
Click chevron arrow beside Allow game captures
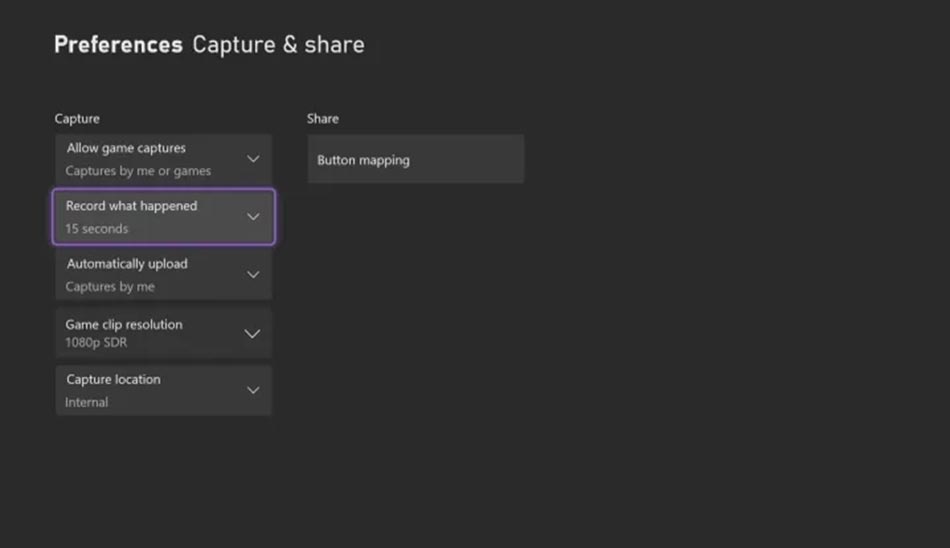[x=253, y=159]
